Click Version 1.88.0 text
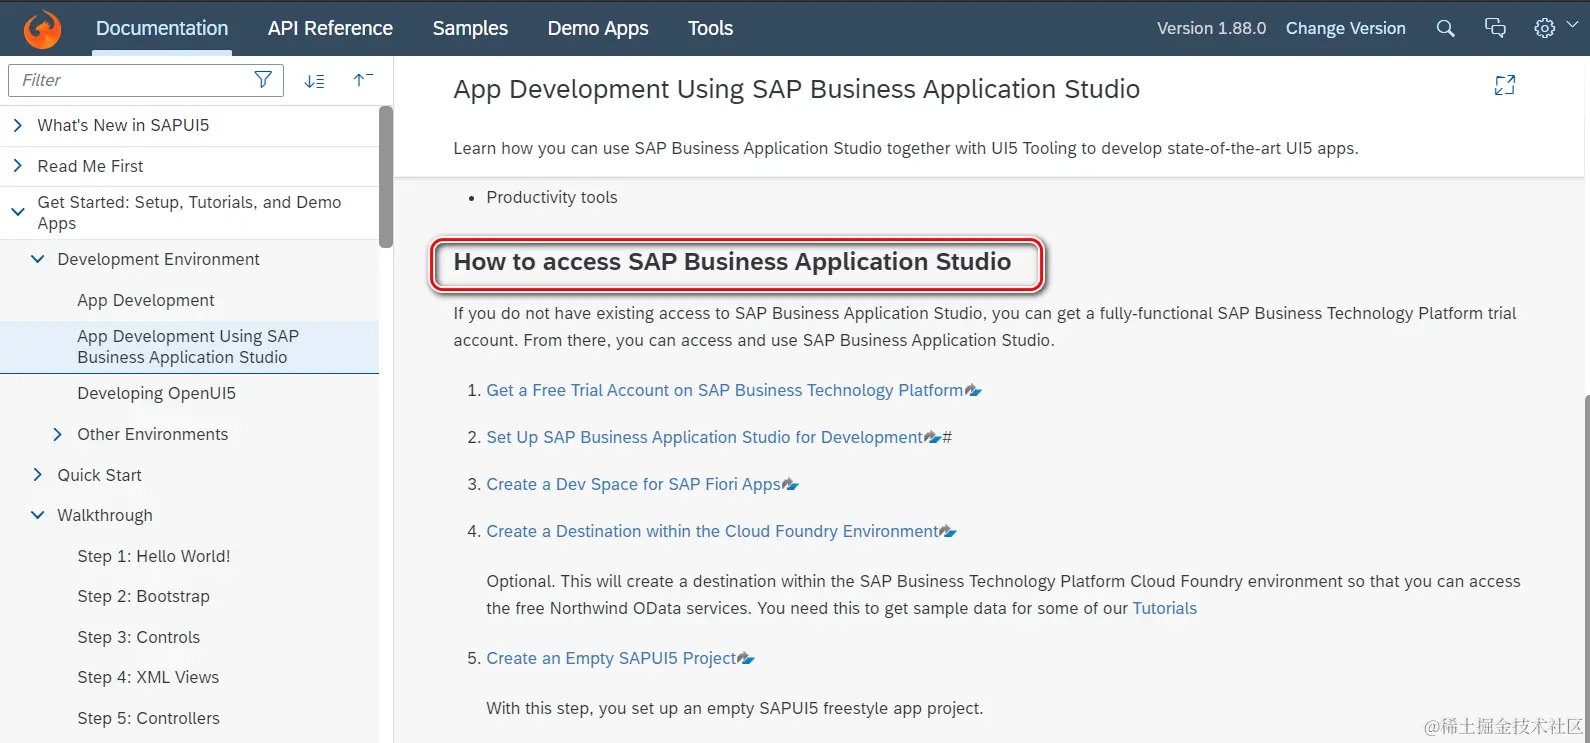 click(x=1211, y=28)
